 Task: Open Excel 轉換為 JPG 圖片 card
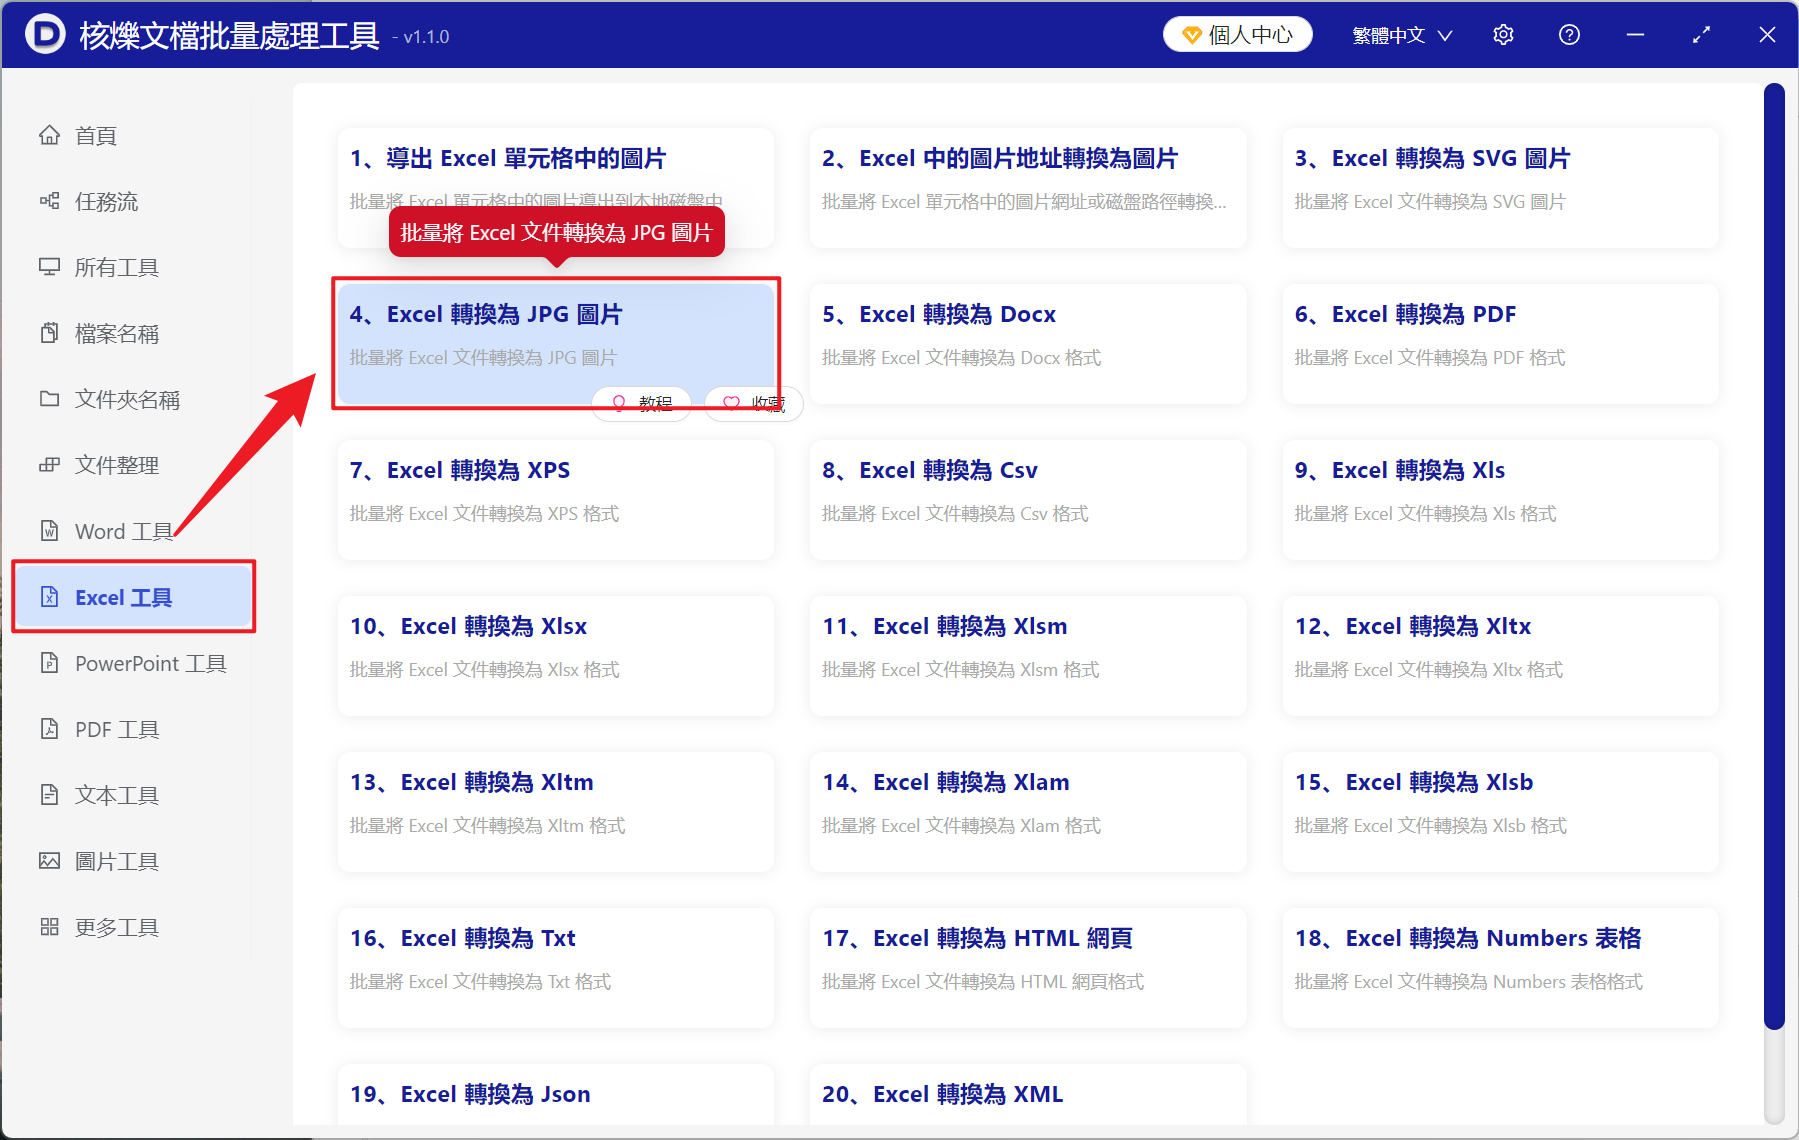coord(555,344)
